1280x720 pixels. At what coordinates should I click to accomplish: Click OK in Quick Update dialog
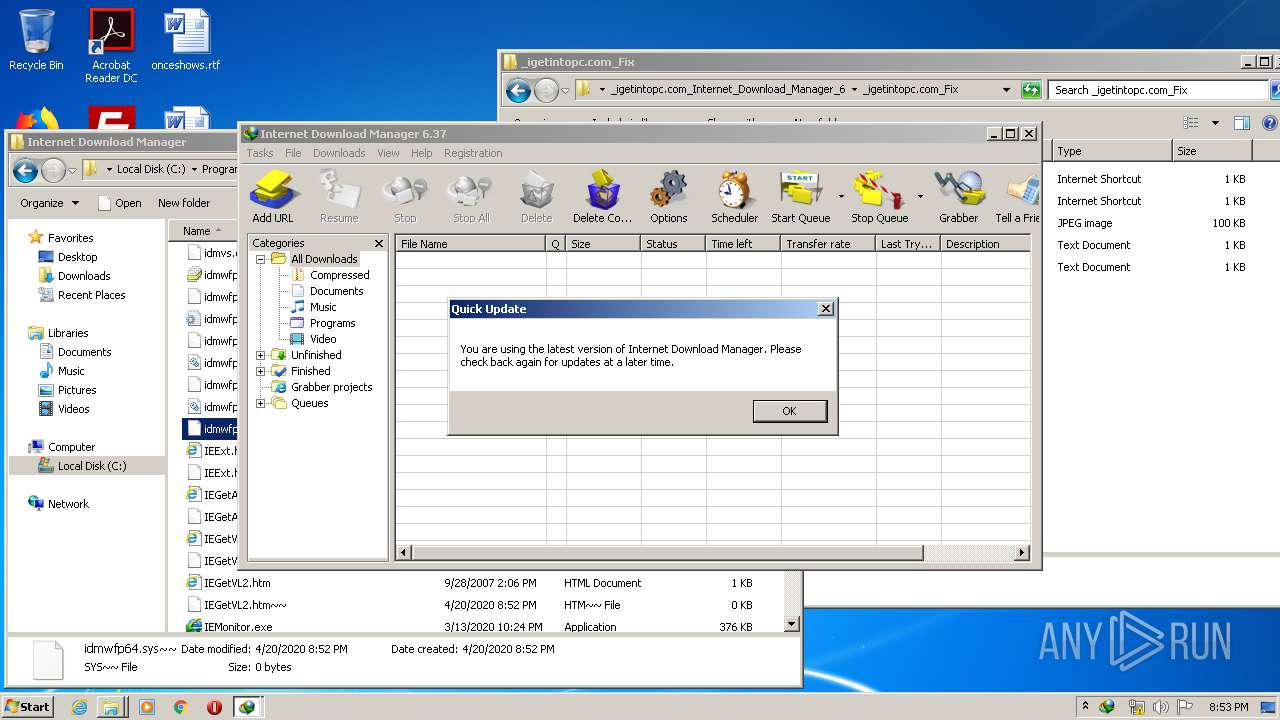[789, 411]
